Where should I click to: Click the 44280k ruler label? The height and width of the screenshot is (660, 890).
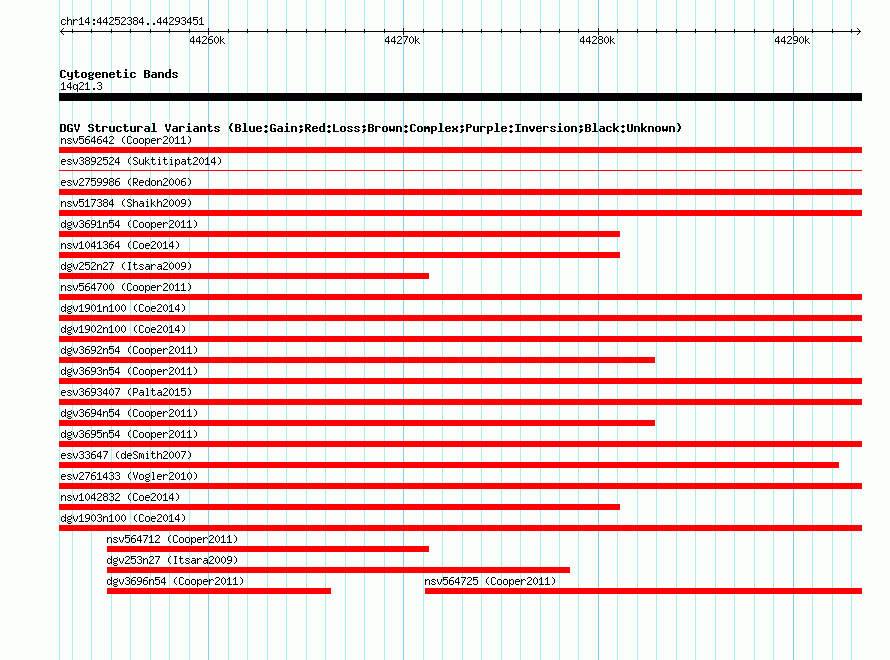[x=597, y=40]
